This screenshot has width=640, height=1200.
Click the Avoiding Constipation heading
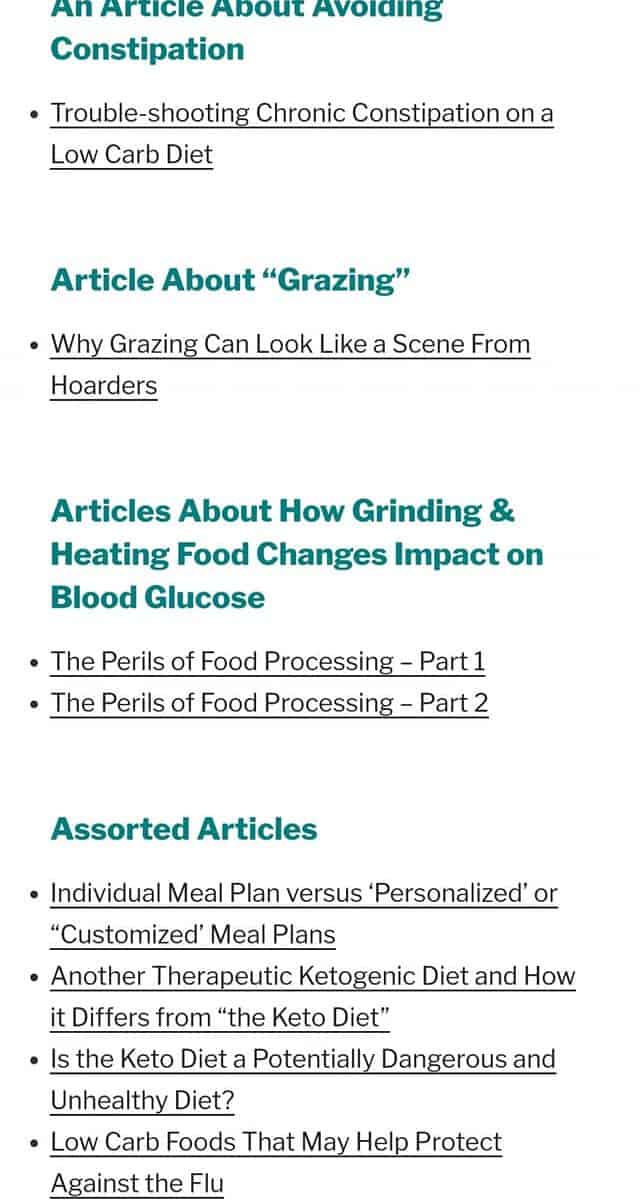[x=247, y=30]
